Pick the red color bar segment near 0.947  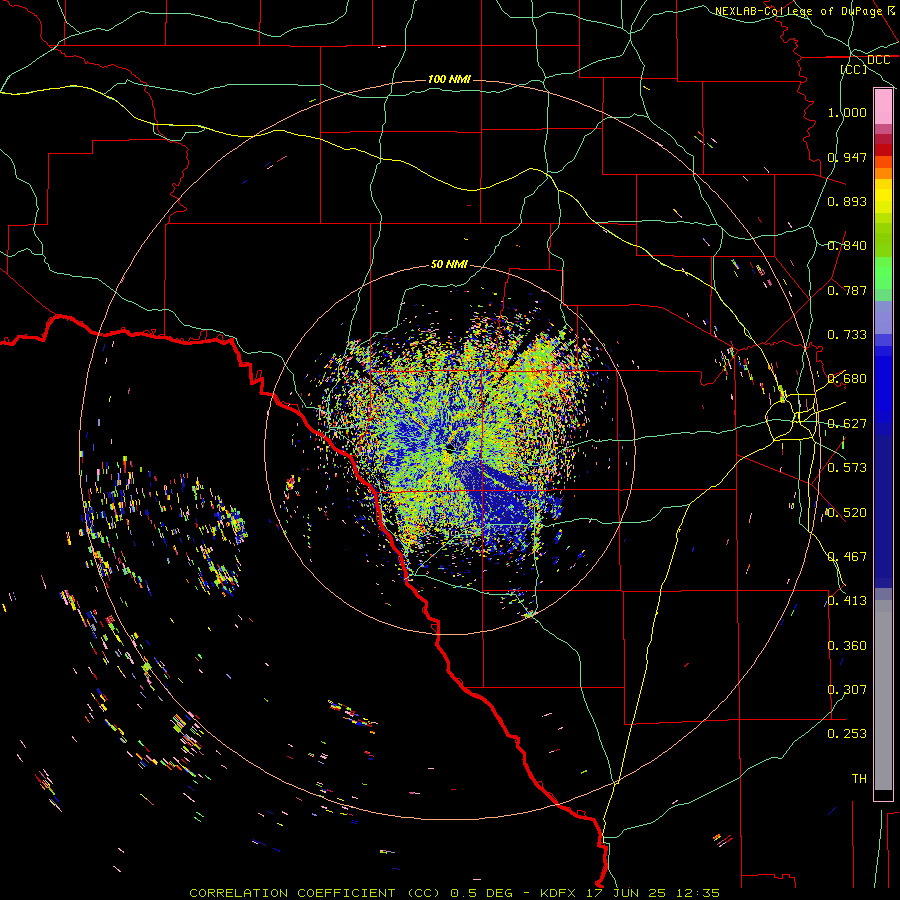883,150
